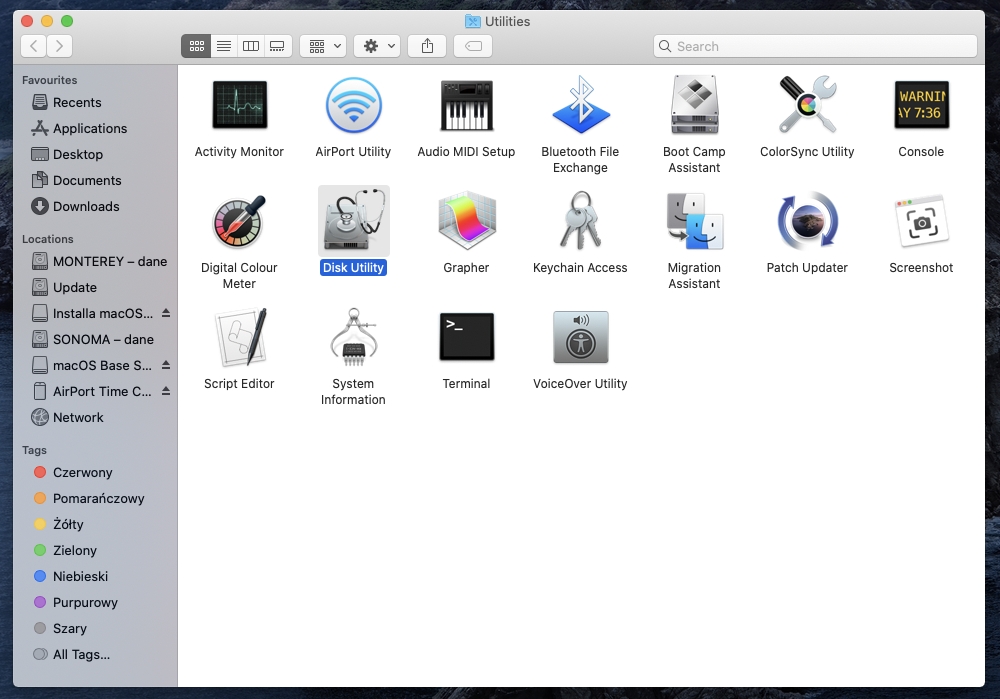Switch to column view
Viewport: 1000px width, 699px height.
(251, 46)
